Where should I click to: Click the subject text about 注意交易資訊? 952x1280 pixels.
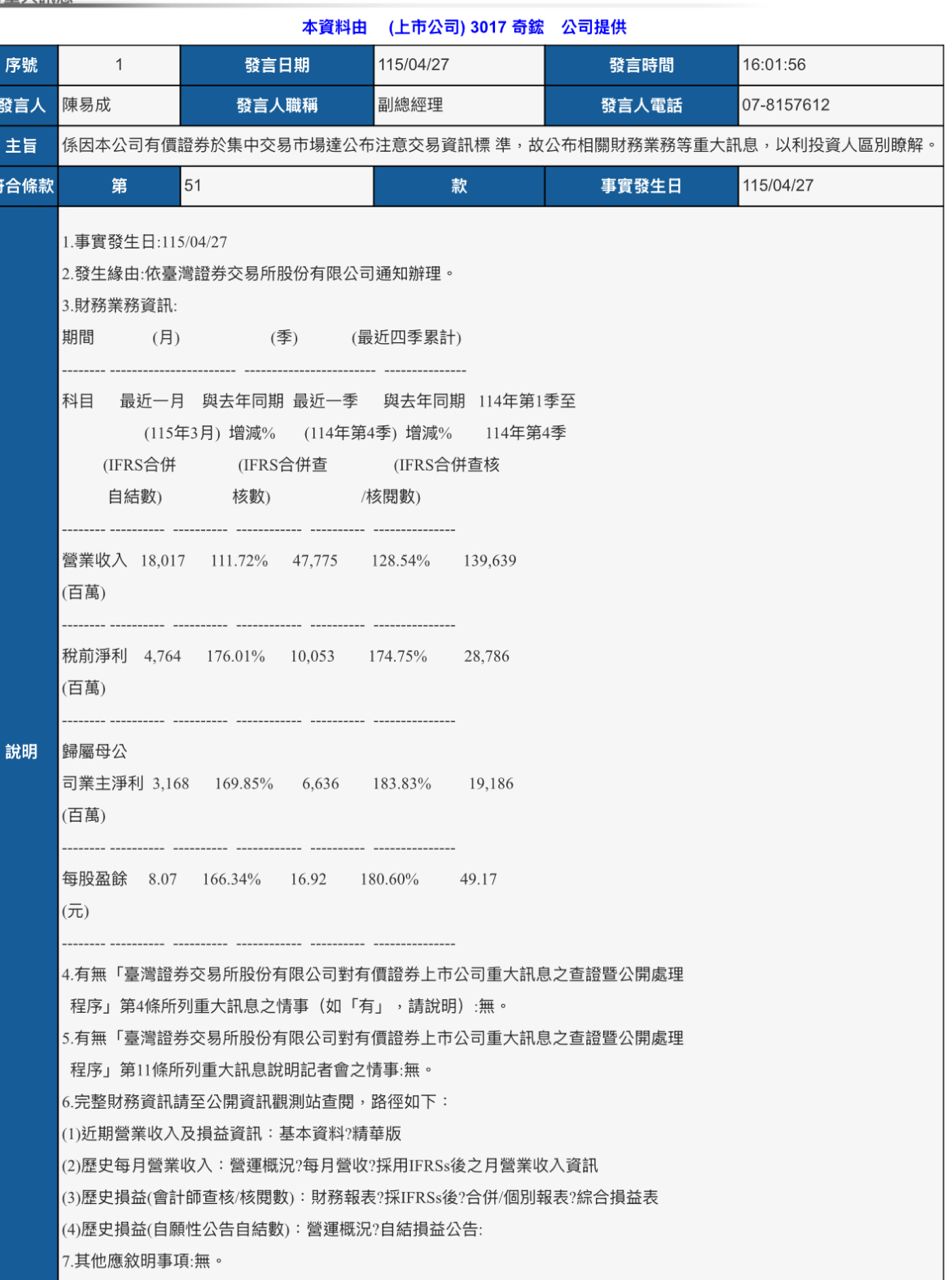pyautogui.click(x=500, y=145)
